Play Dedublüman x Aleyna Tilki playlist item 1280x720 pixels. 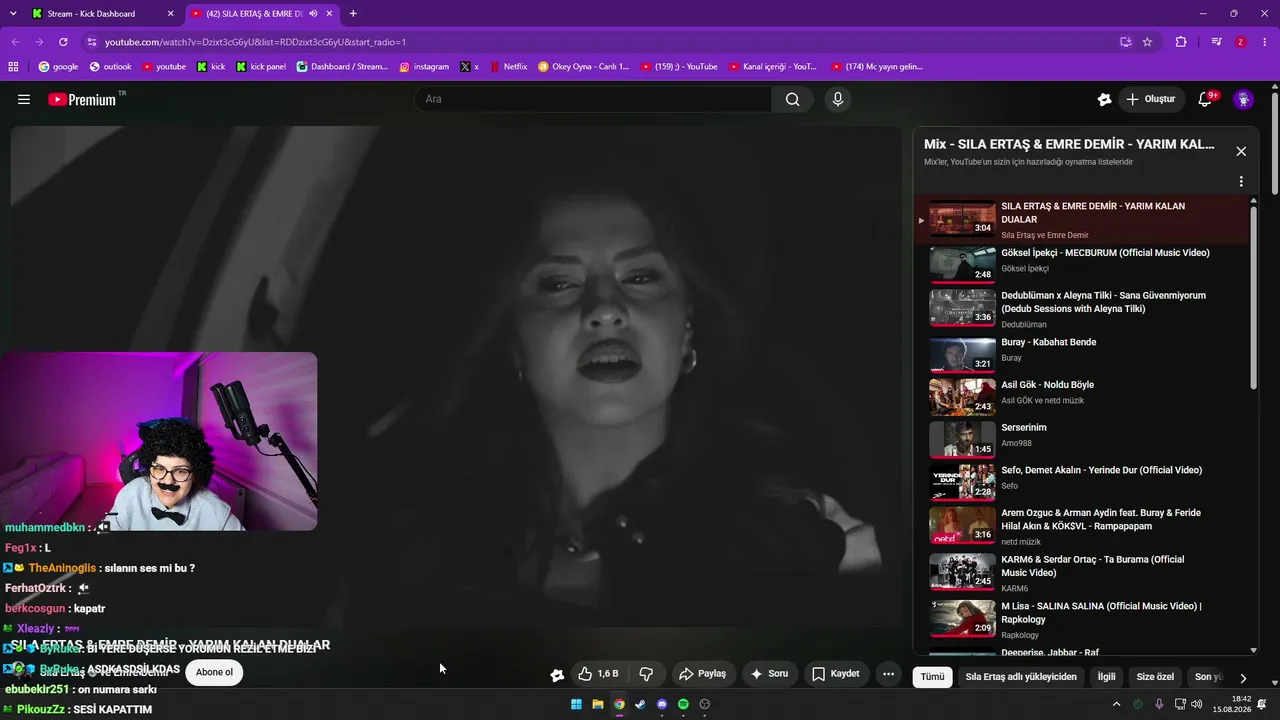(1082, 309)
